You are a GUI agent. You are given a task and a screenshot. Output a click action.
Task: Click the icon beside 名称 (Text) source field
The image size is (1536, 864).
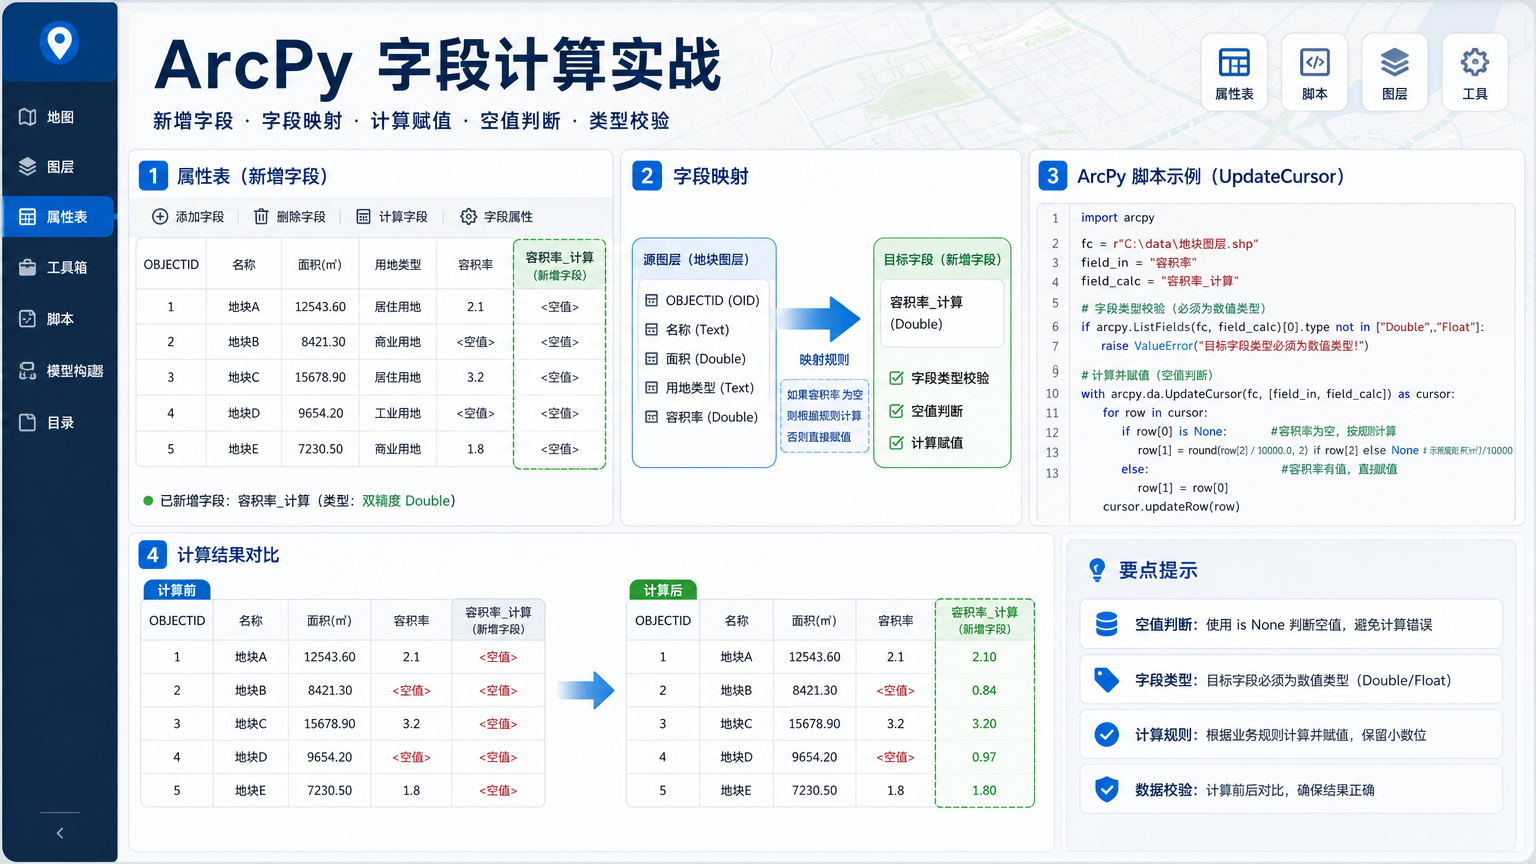pos(652,330)
